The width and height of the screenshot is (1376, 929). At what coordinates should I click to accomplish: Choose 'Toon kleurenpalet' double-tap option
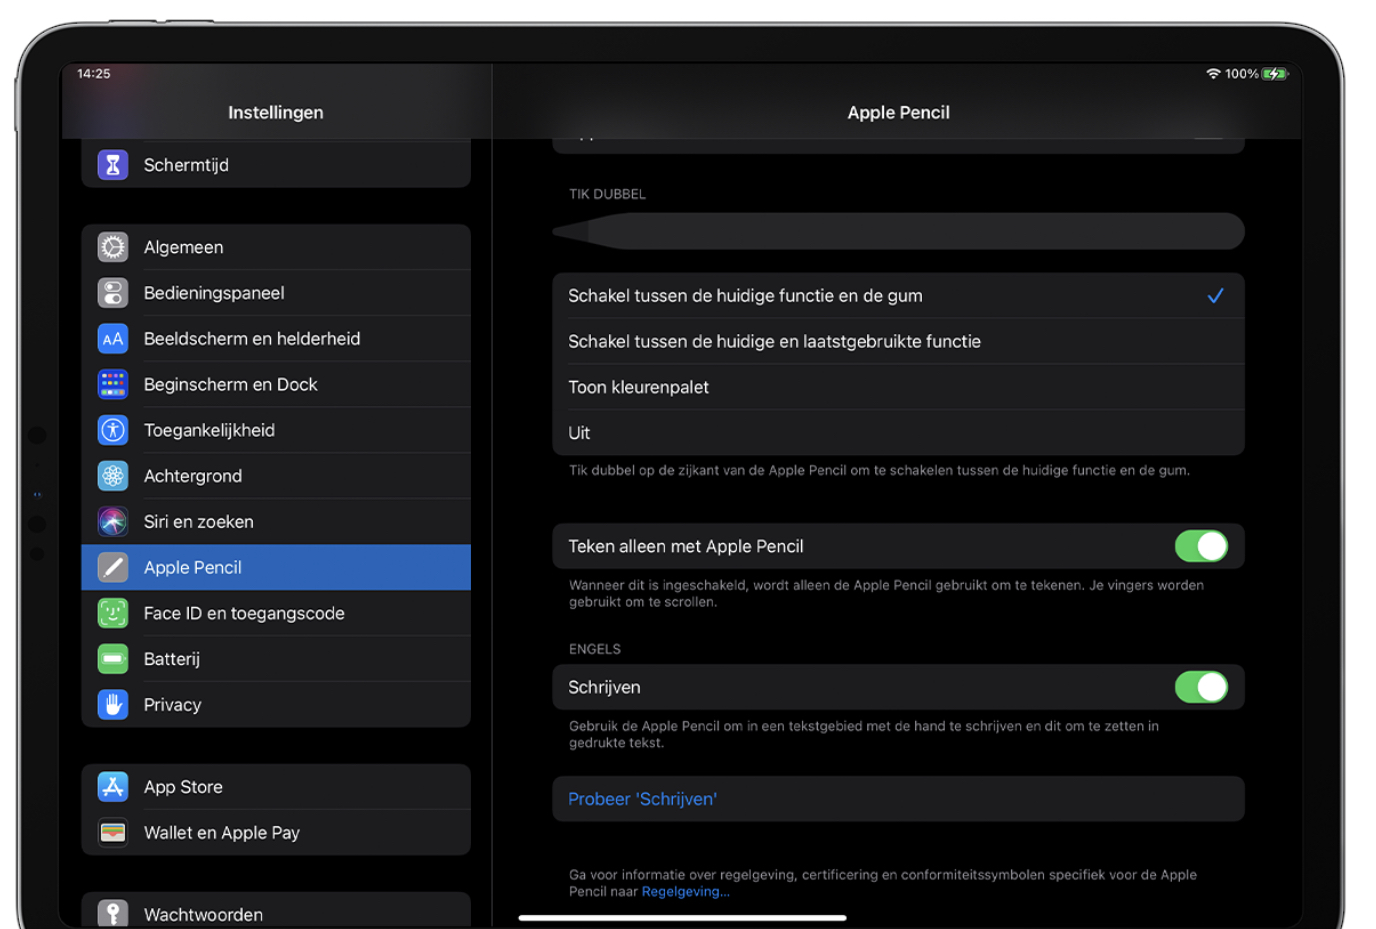(x=898, y=387)
